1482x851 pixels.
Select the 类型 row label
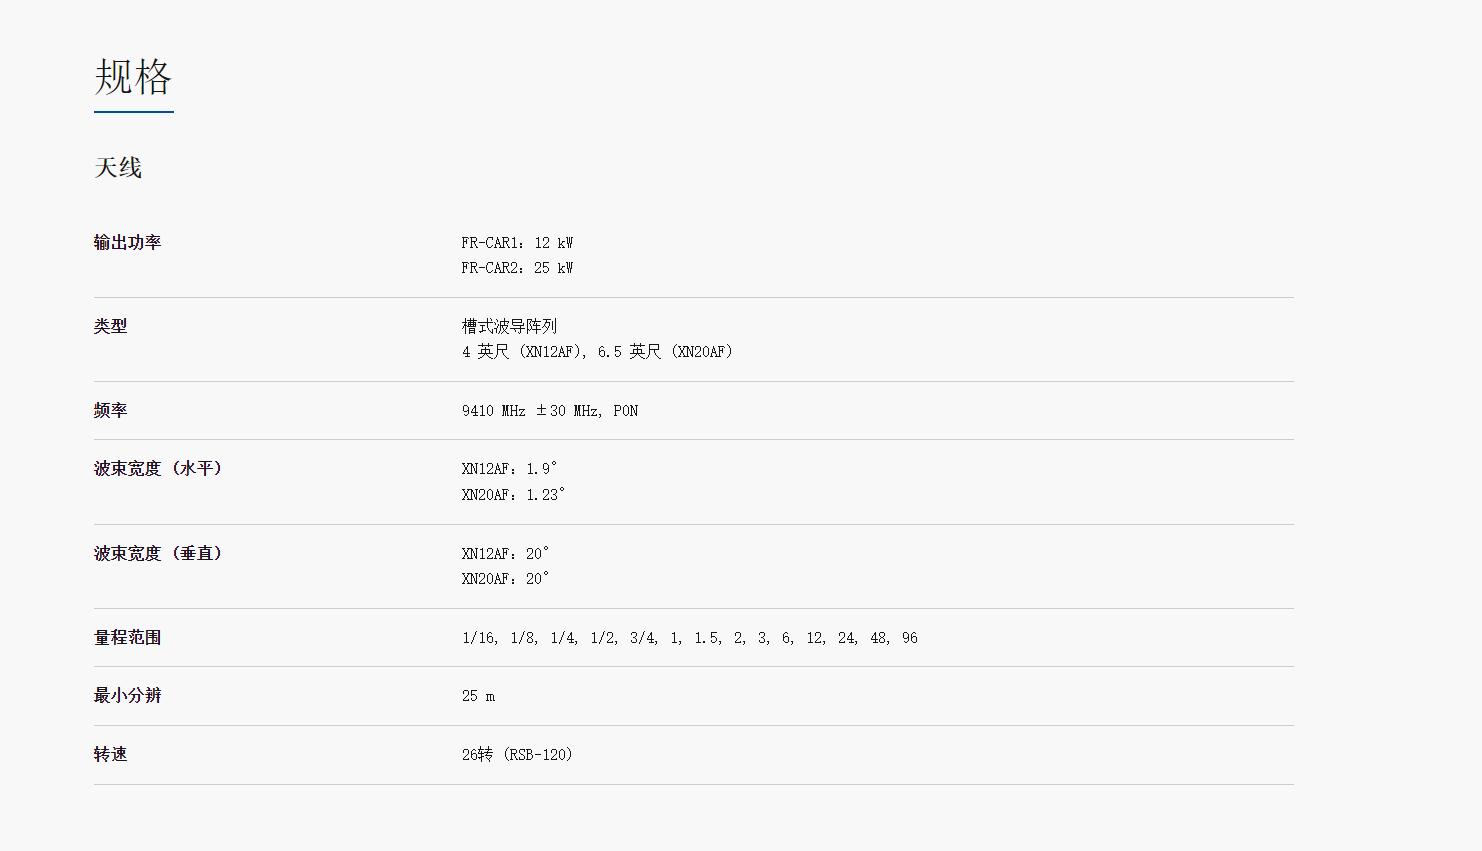(x=110, y=326)
